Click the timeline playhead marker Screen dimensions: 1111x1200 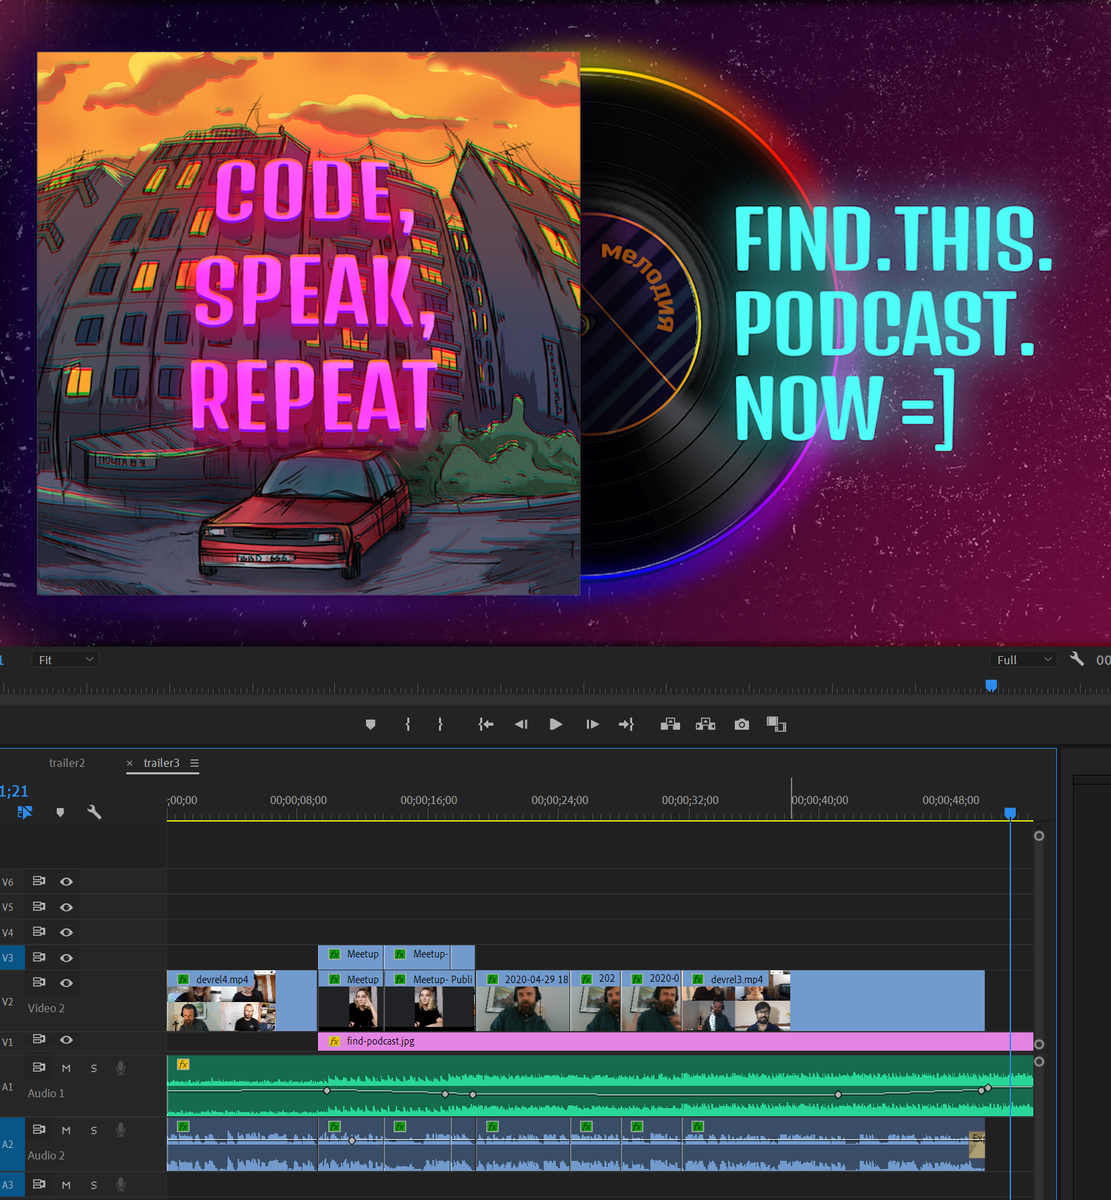(x=1010, y=814)
